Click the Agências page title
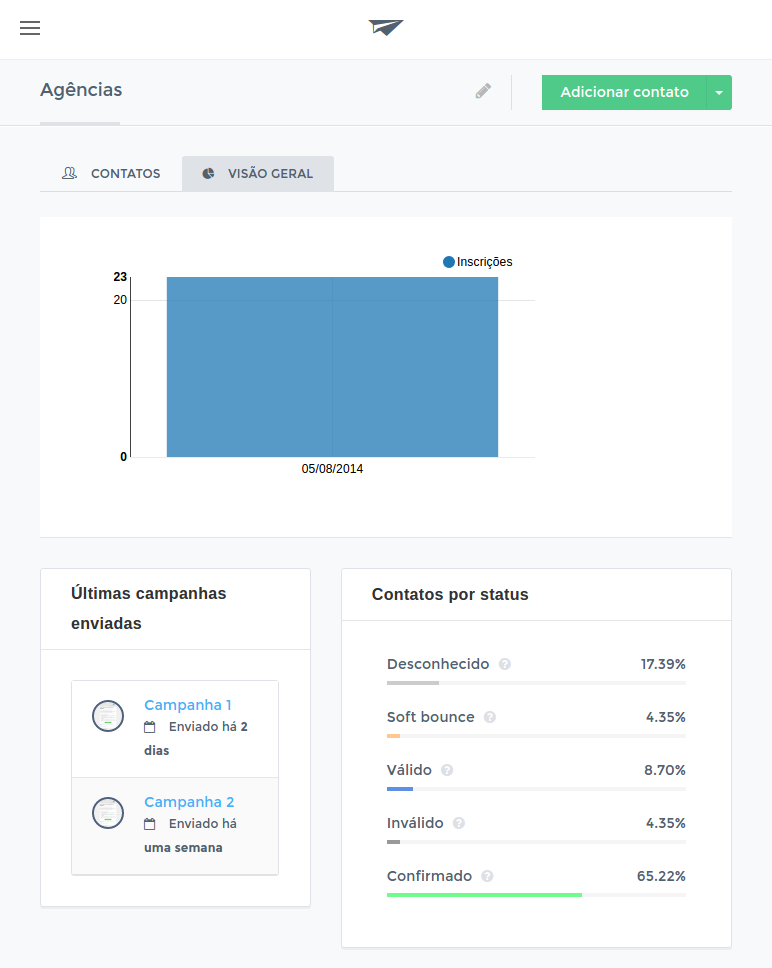 (x=81, y=90)
